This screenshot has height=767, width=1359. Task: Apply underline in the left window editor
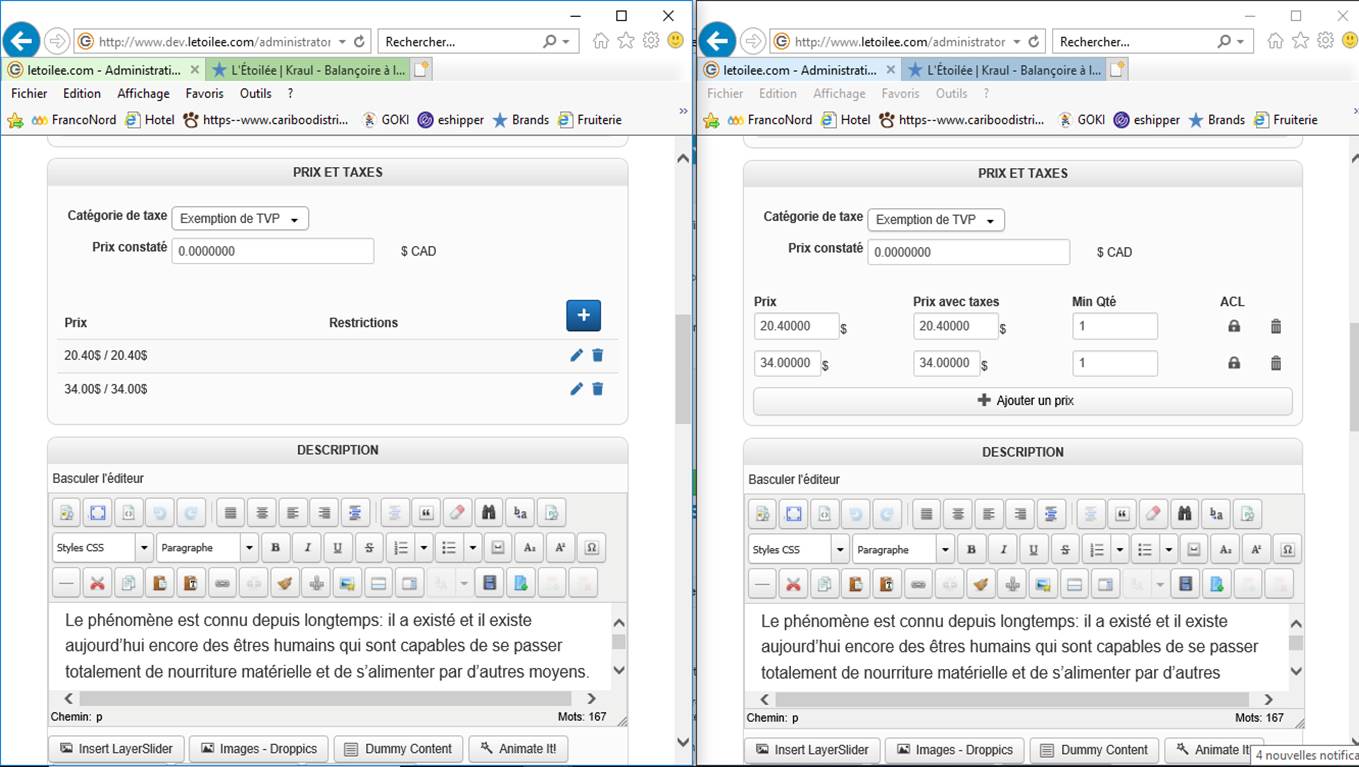click(x=337, y=548)
